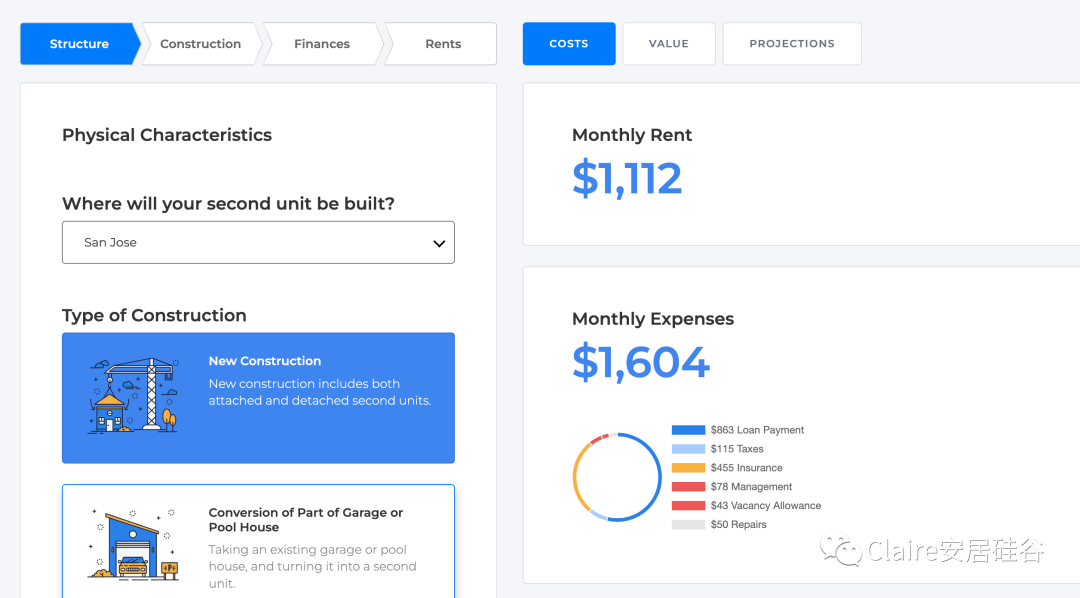The height and width of the screenshot is (598, 1080).
Task: Open the PROJECTIONS results tab
Action: 792,43
